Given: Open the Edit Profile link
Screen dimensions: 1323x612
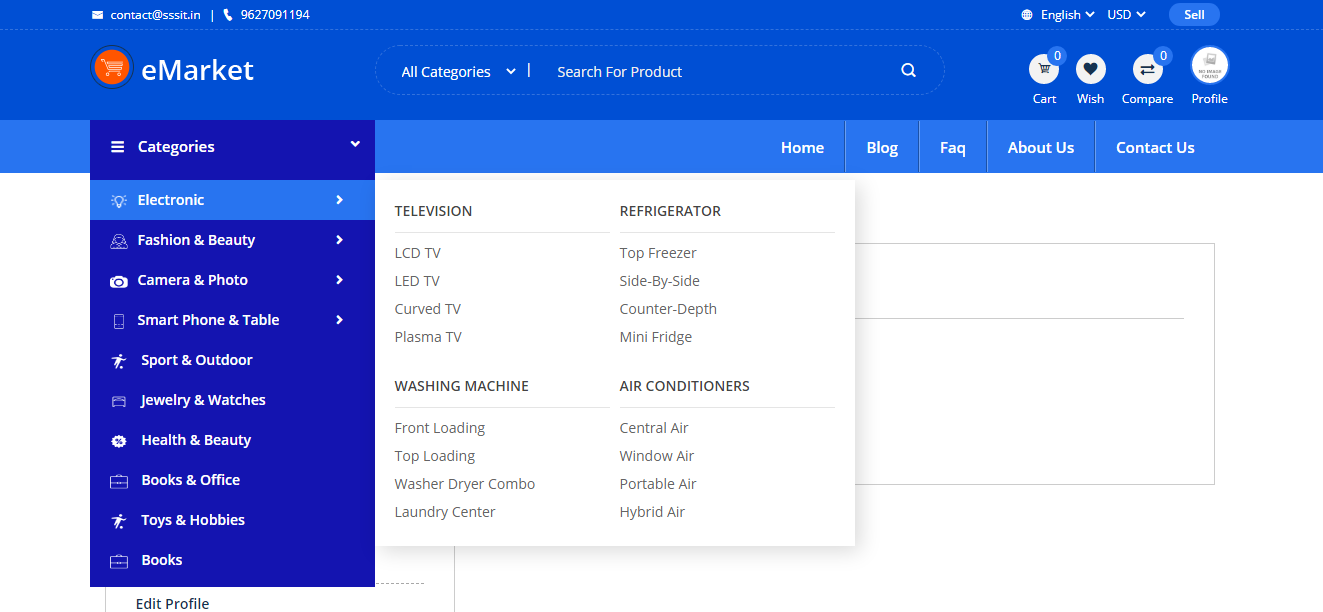Looking at the screenshot, I should pos(172,603).
